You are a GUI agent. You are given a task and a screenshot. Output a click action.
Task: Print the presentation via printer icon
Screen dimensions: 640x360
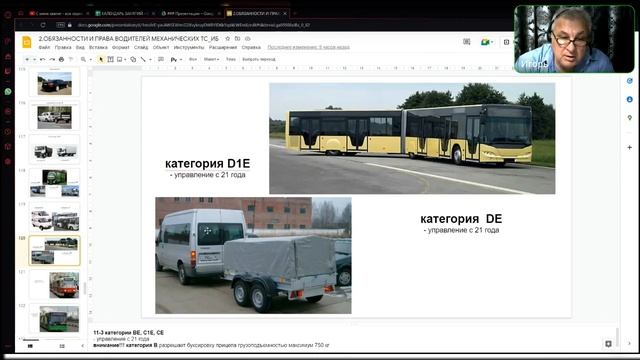point(61,60)
